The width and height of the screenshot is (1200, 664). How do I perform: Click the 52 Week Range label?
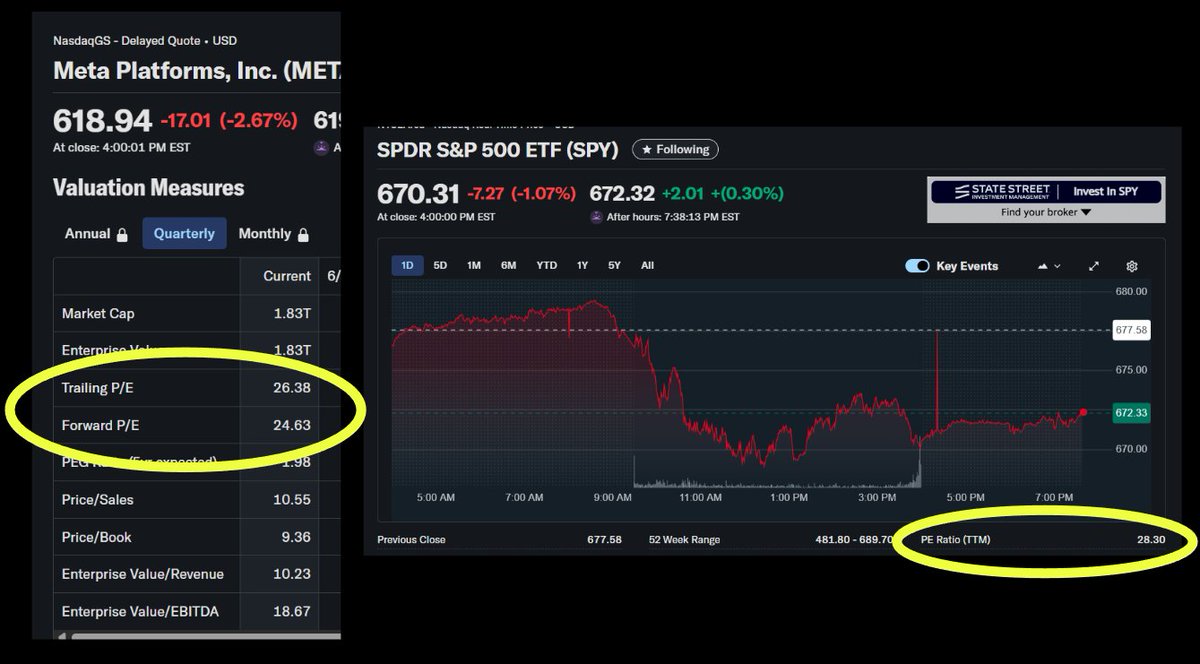[x=684, y=540]
